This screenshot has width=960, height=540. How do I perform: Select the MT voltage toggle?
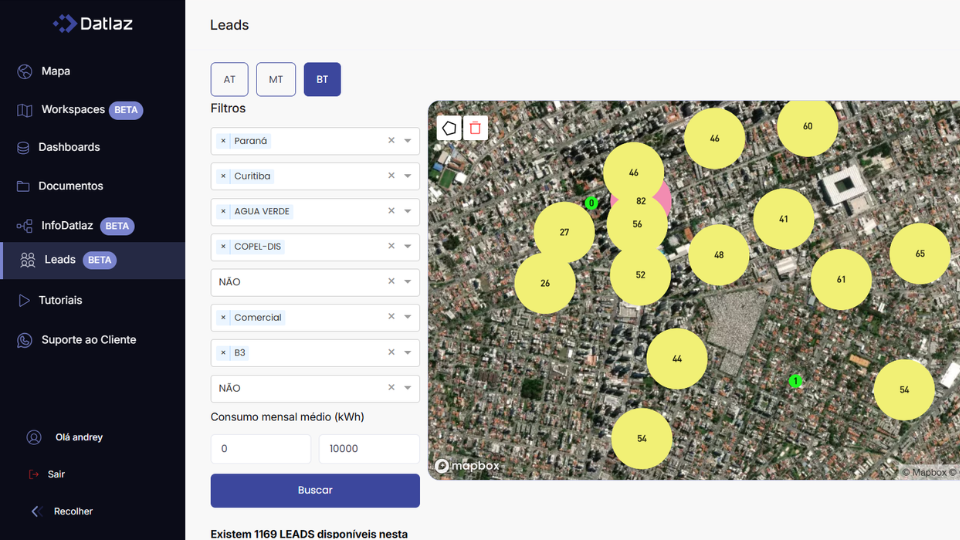276,79
